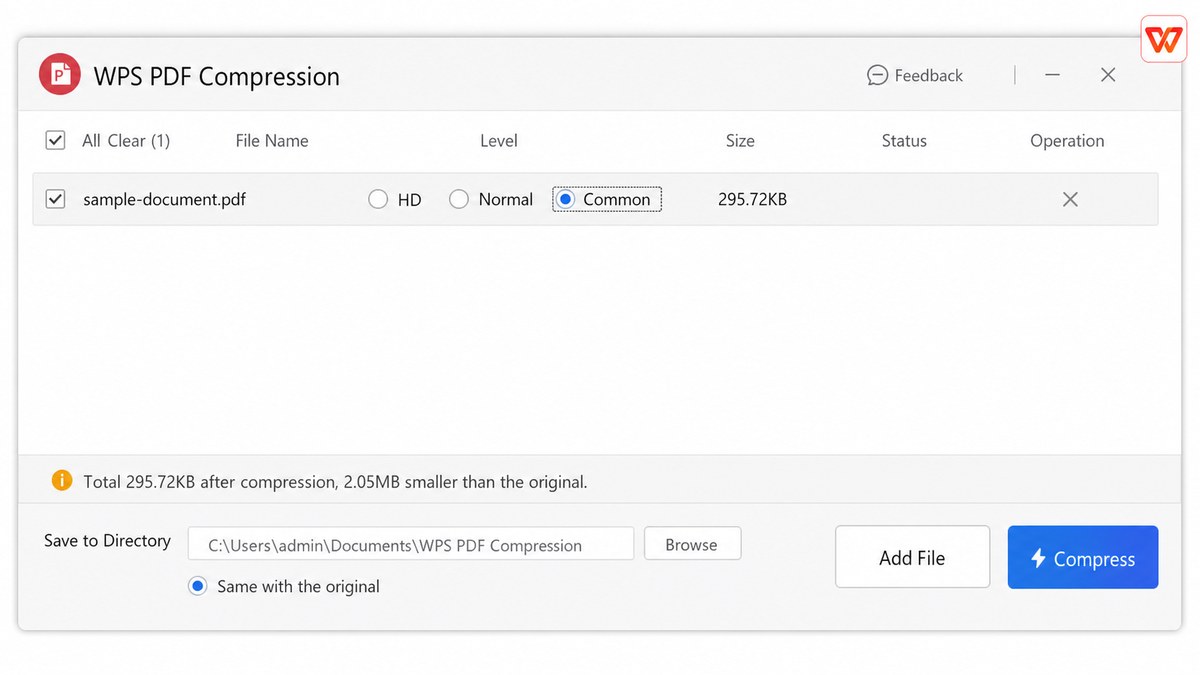Click the Level column header
The width and height of the screenshot is (1200, 675).
[499, 141]
